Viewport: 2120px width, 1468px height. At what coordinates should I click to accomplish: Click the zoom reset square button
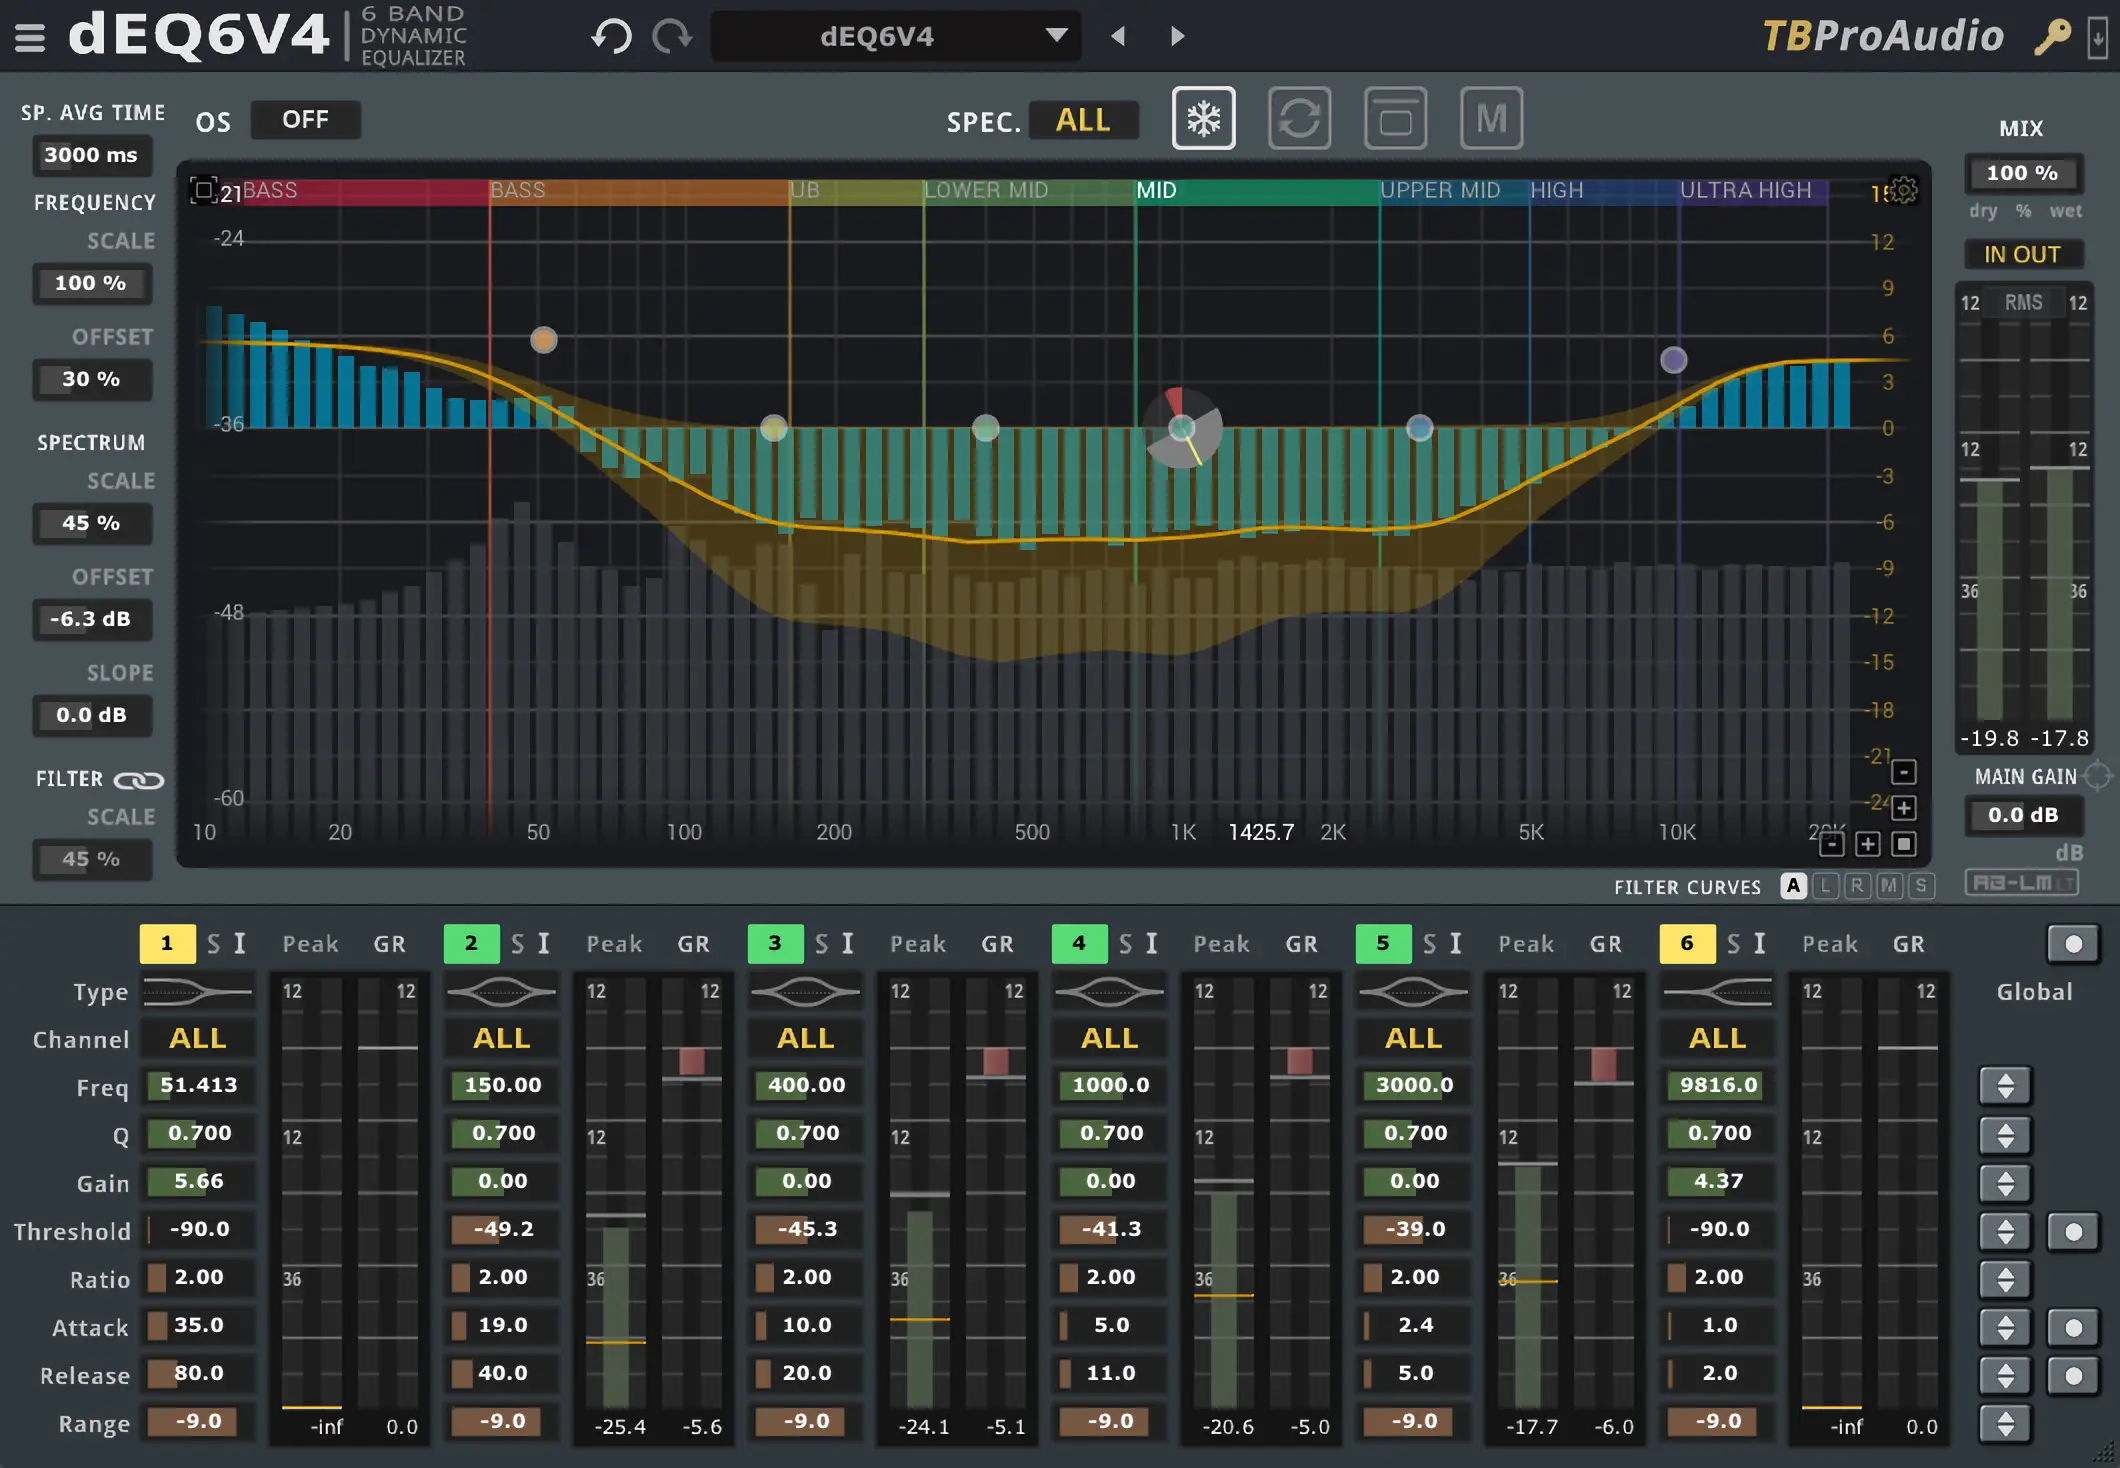(1904, 845)
